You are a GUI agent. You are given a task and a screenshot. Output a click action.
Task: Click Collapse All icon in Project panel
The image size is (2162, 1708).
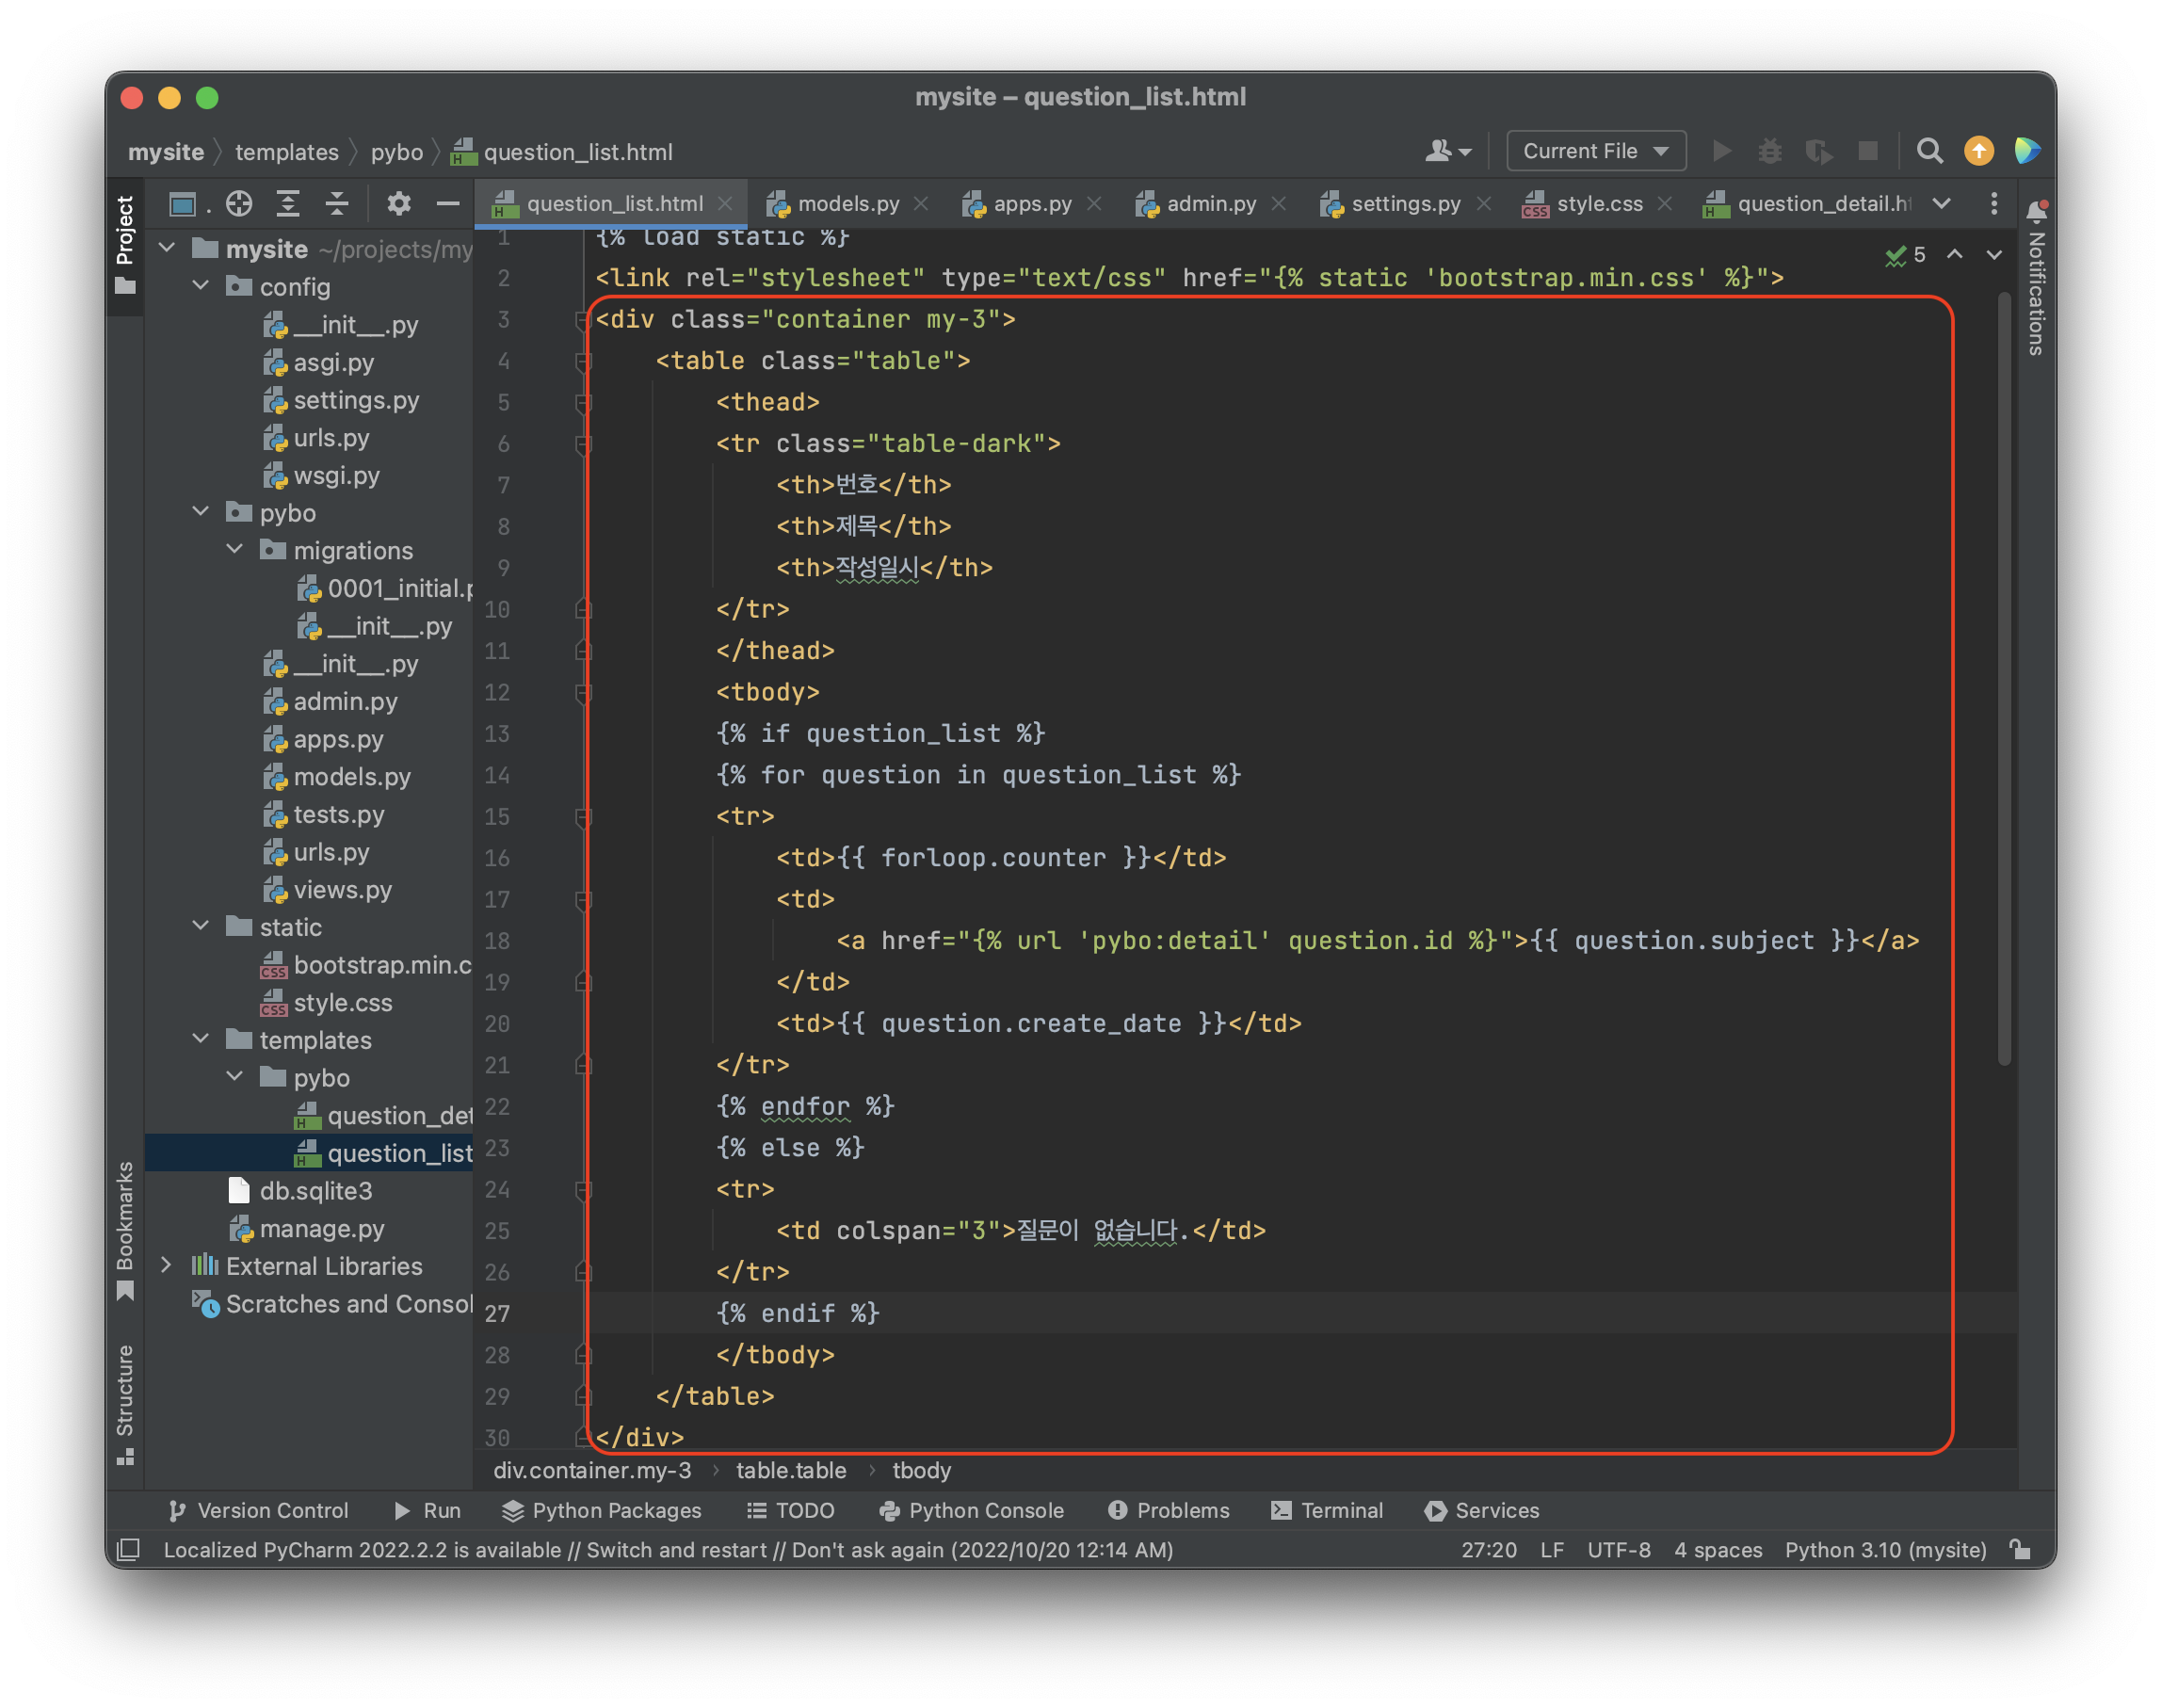point(337,204)
